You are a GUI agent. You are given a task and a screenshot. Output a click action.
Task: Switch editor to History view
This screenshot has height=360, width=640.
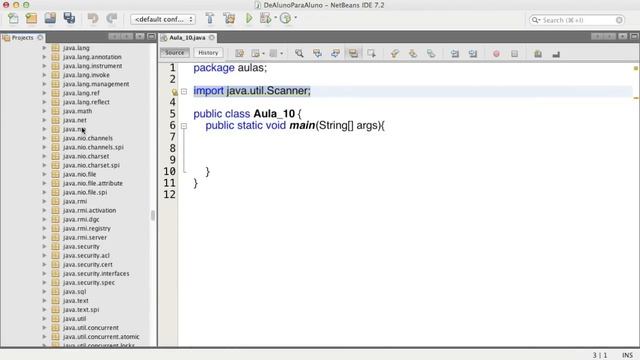[x=208, y=53]
